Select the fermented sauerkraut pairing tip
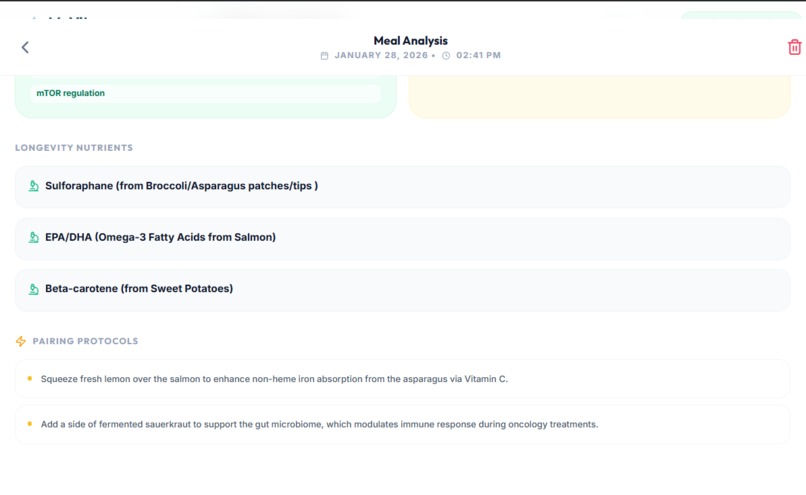 (x=402, y=424)
